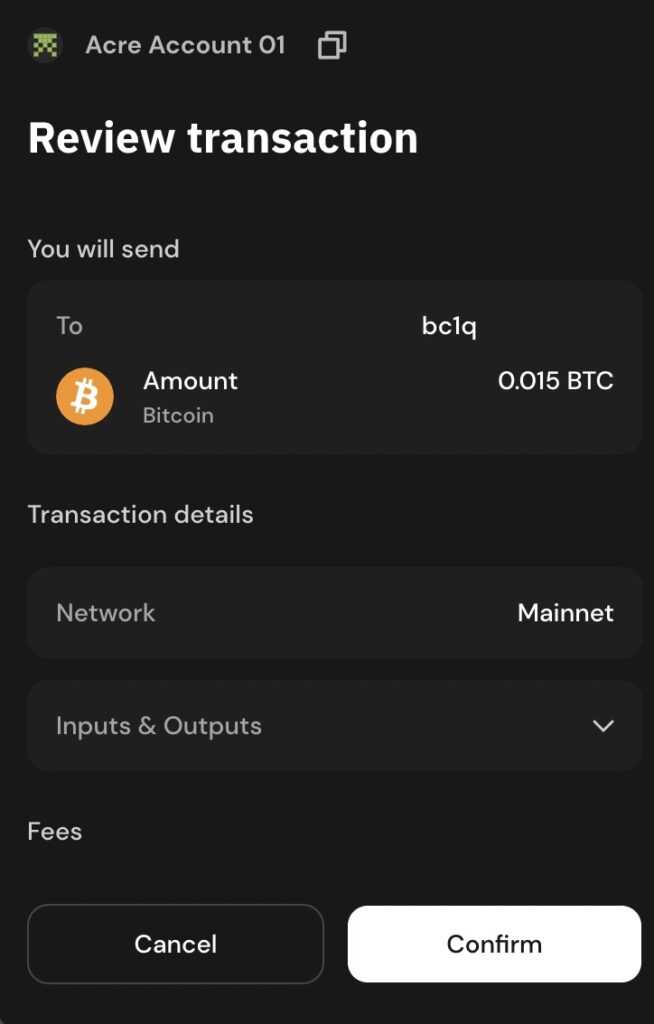Expand the Inputs & Outputs chevron arrow
Viewport: 654px width, 1024px height.
click(603, 726)
